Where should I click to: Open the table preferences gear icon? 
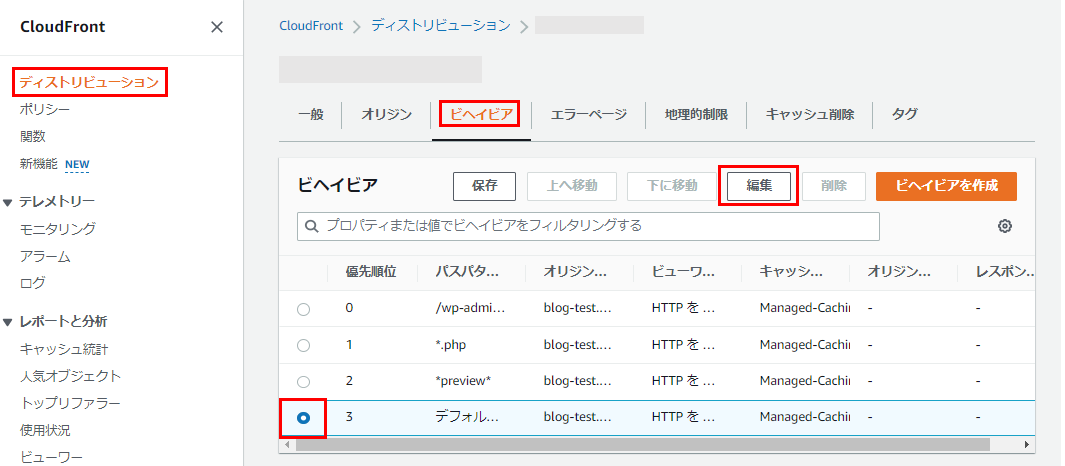pyautogui.click(x=1005, y=226)
